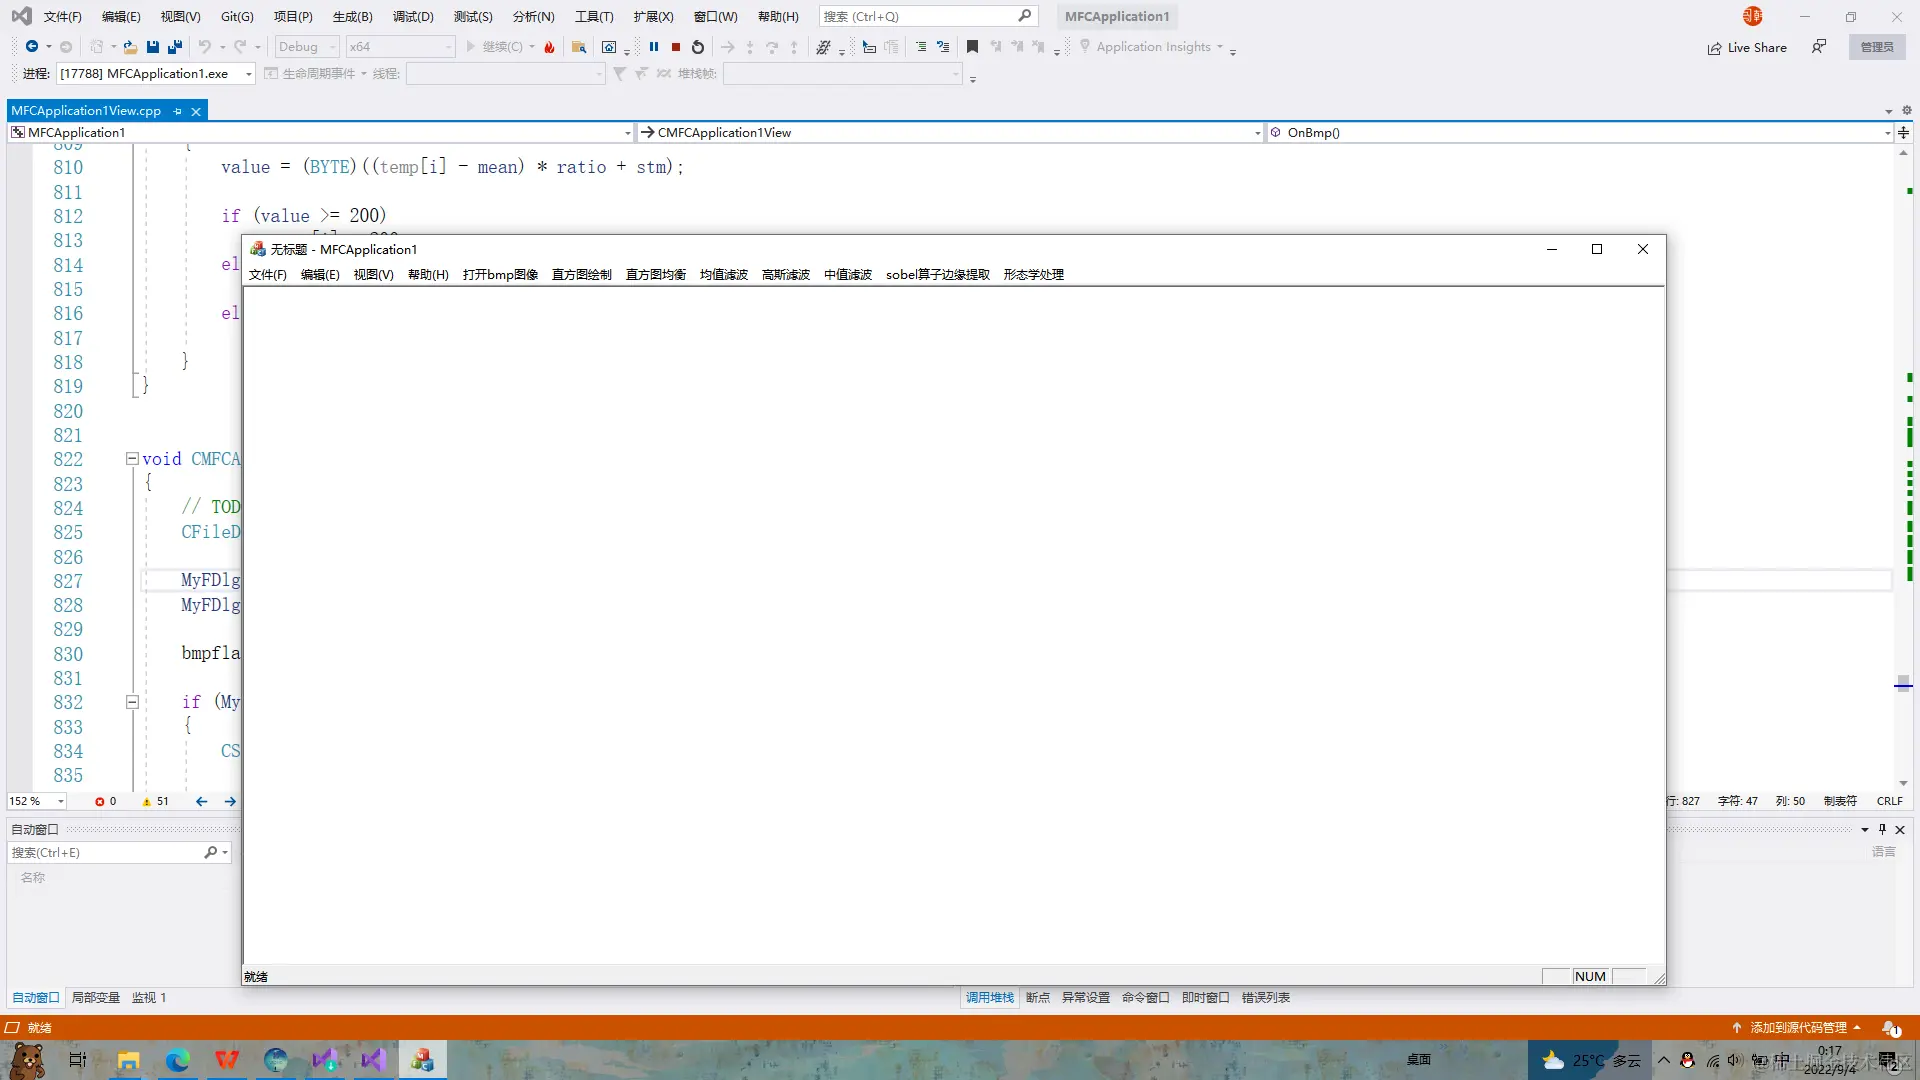Click the Save All icon

(175, 47)
